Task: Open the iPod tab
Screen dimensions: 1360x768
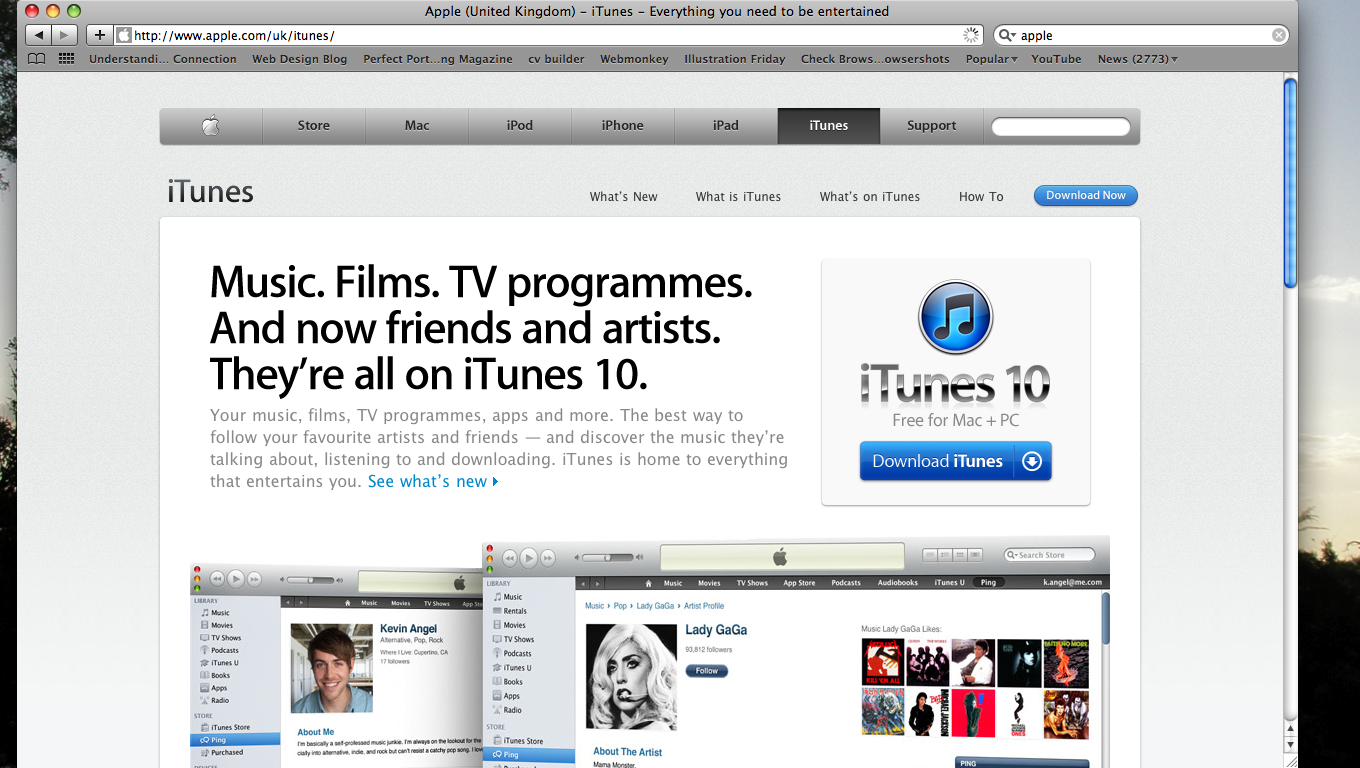Action: click(520, 125)
